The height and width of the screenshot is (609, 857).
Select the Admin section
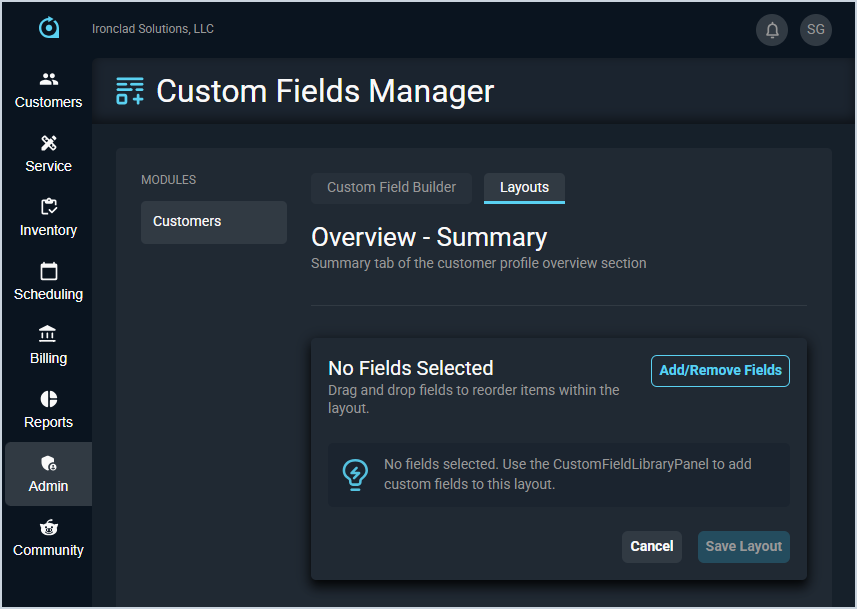[48, 474]
